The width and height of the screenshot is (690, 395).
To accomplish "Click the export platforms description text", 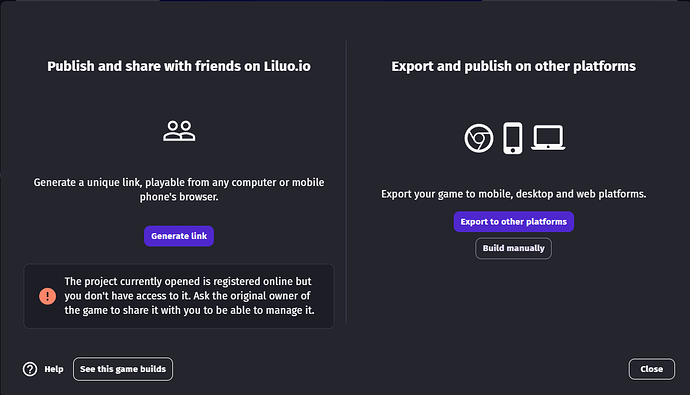I will [514, 194].
